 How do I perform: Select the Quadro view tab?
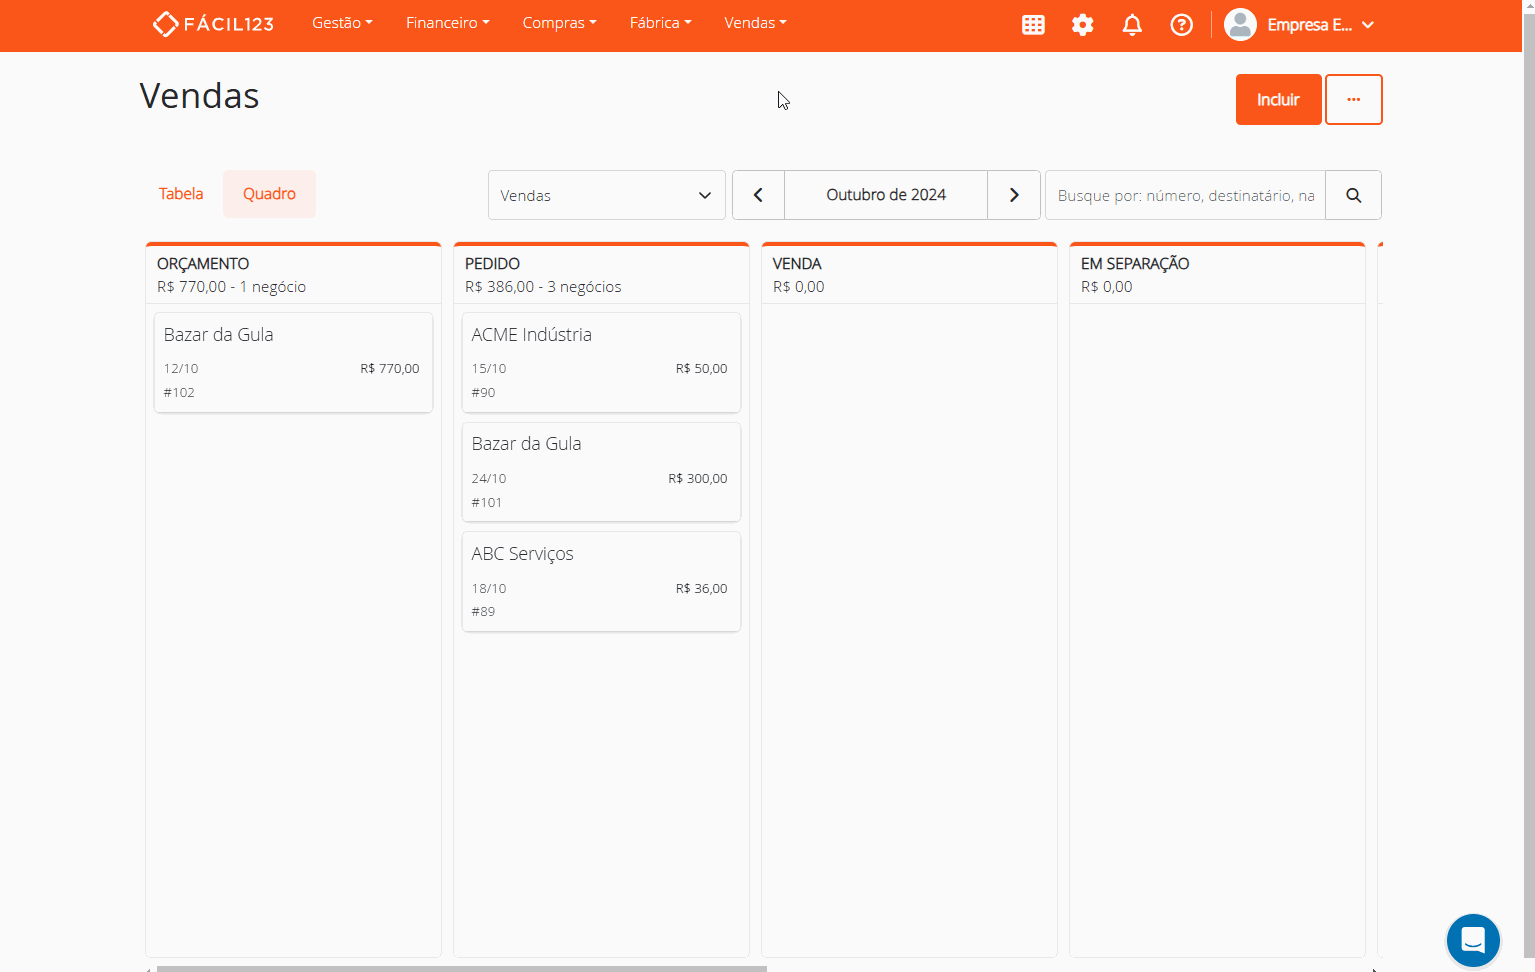269,194
